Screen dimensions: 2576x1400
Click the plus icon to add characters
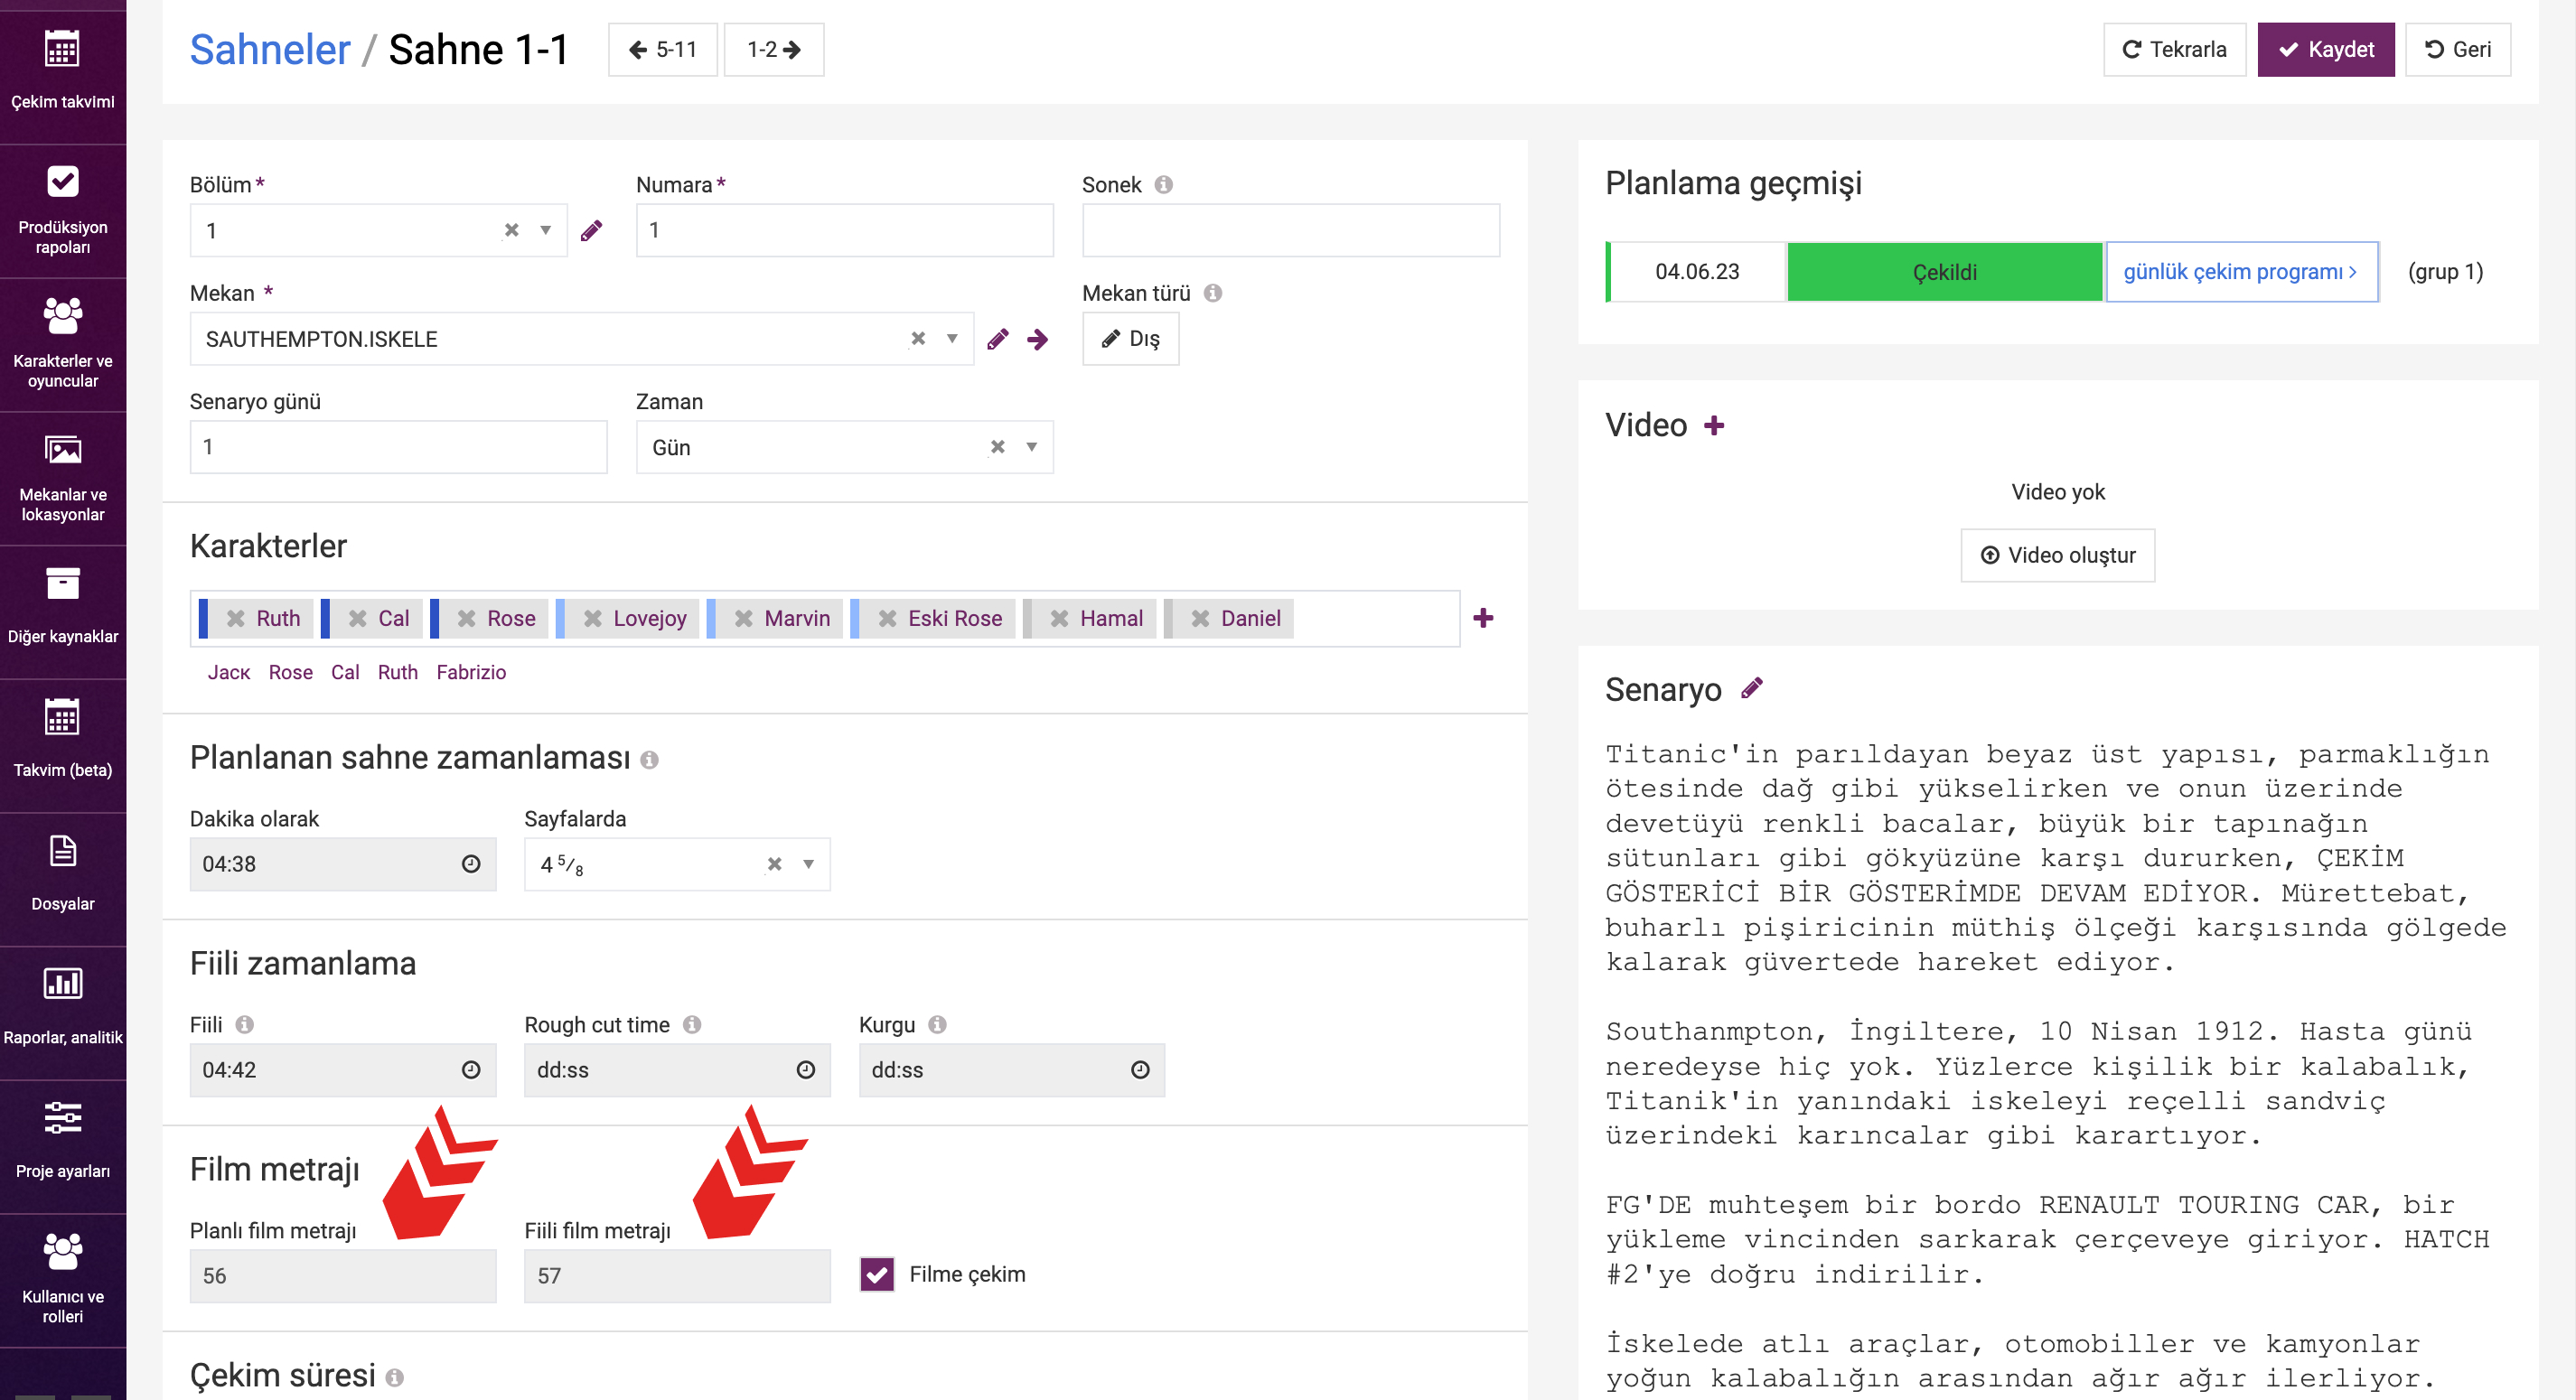tap(1483, 618)
